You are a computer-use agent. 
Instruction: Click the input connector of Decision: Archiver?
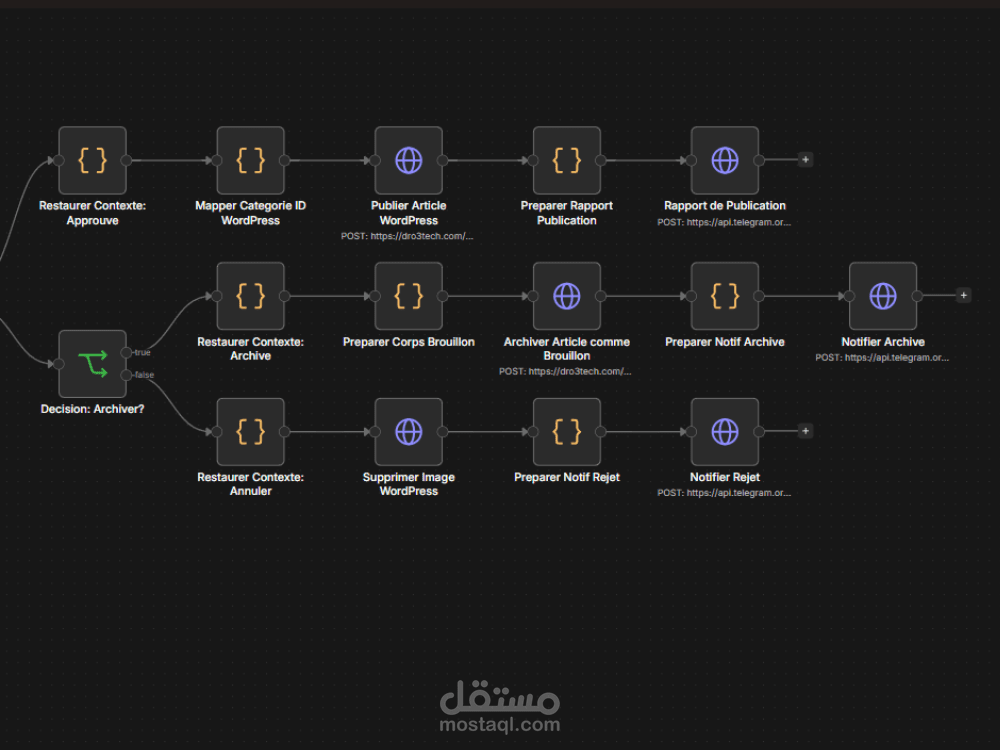coord(59,364)
